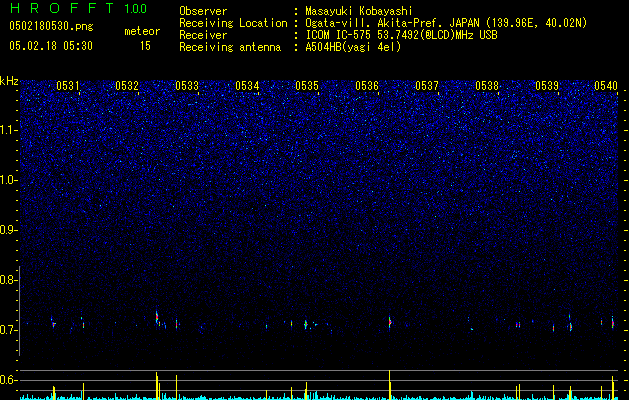The width and height of the screenshot is (629, 400).
Task: Click the 0535 time marker
Action: pos(307,86)
